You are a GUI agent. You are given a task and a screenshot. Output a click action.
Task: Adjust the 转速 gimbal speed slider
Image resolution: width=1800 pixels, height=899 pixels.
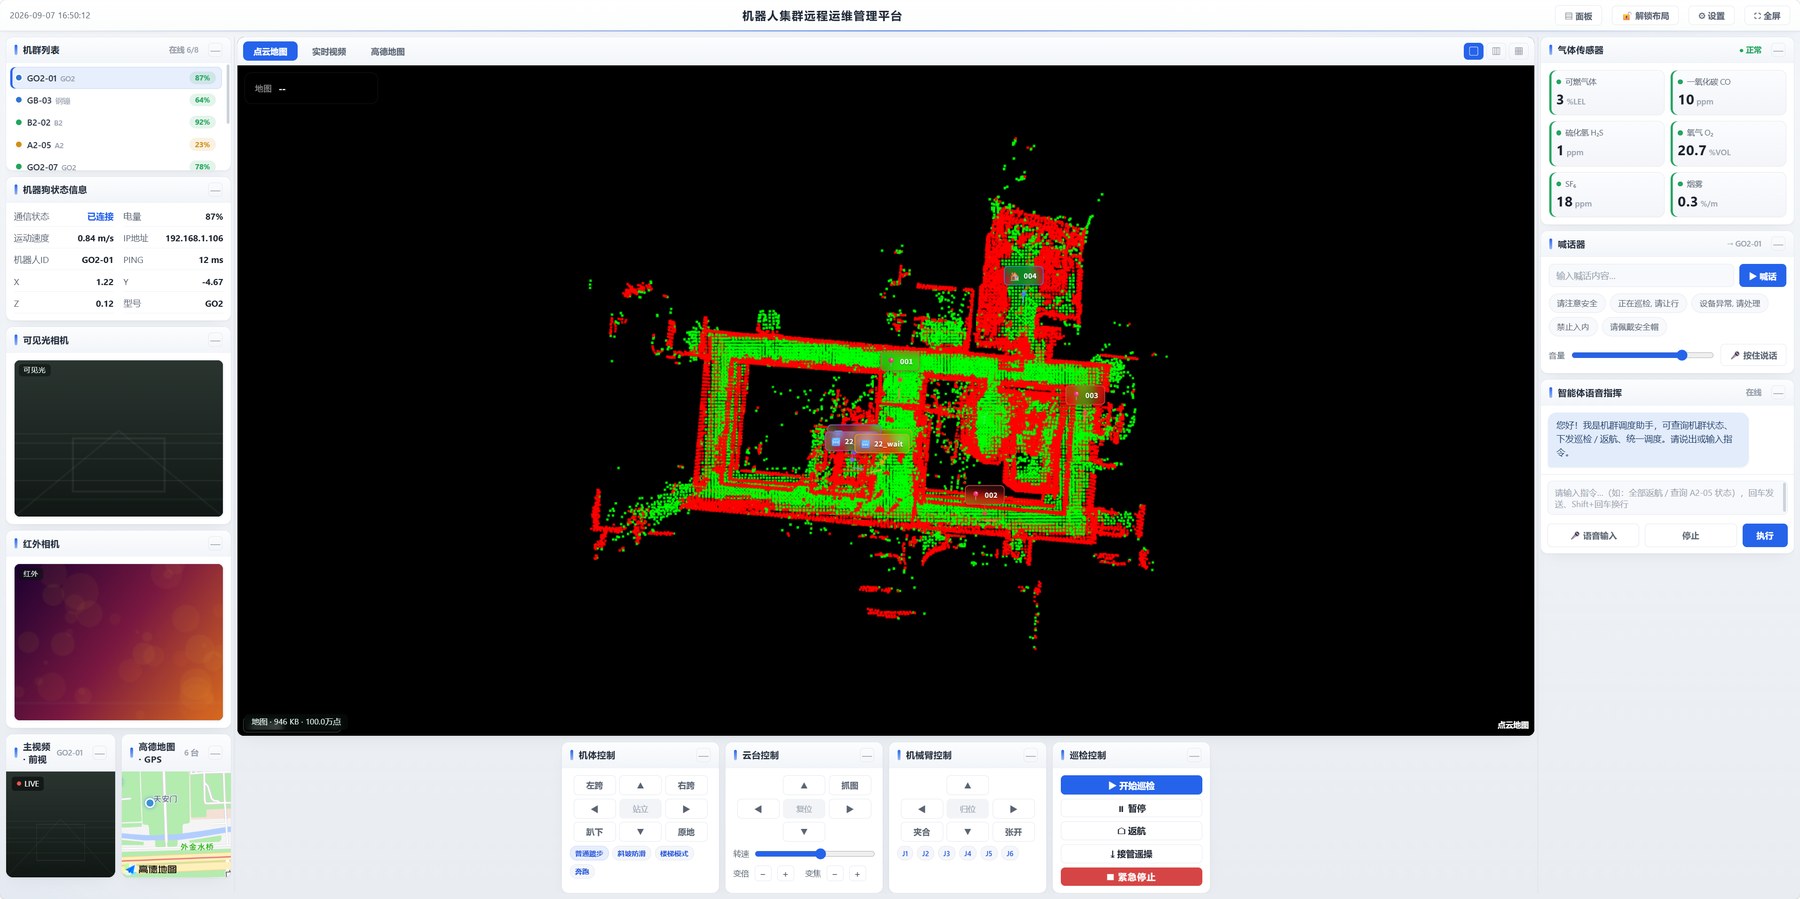(814, 854)
